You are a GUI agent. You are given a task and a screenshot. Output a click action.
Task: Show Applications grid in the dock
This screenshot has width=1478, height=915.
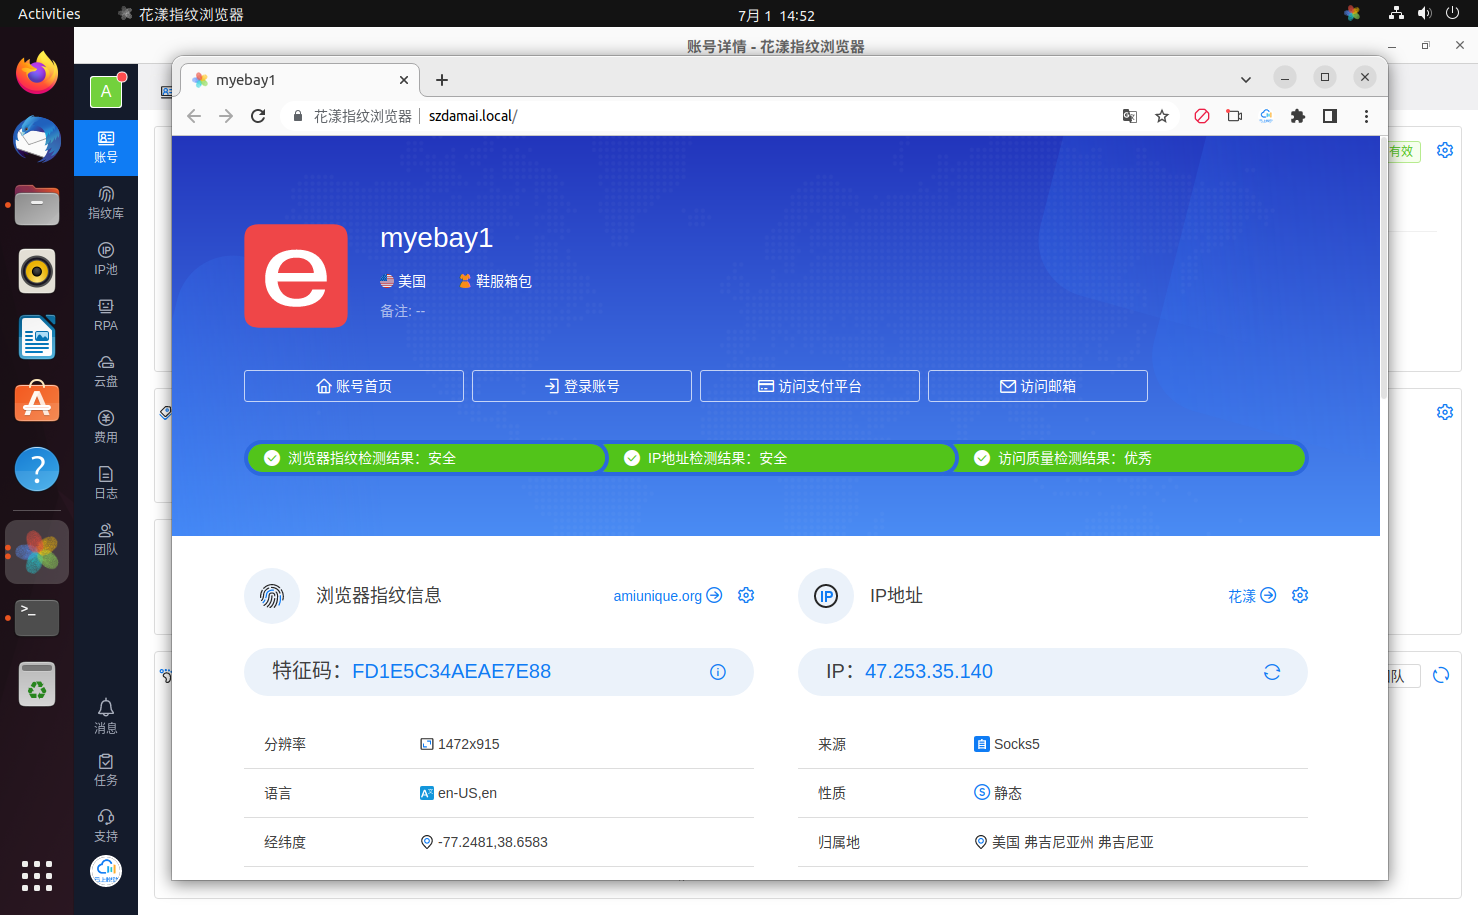point(37,876)
